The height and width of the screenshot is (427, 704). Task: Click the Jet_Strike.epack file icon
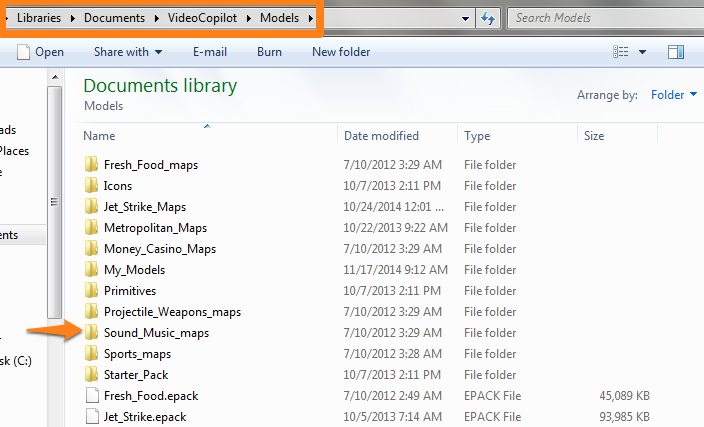pos(91,417)
